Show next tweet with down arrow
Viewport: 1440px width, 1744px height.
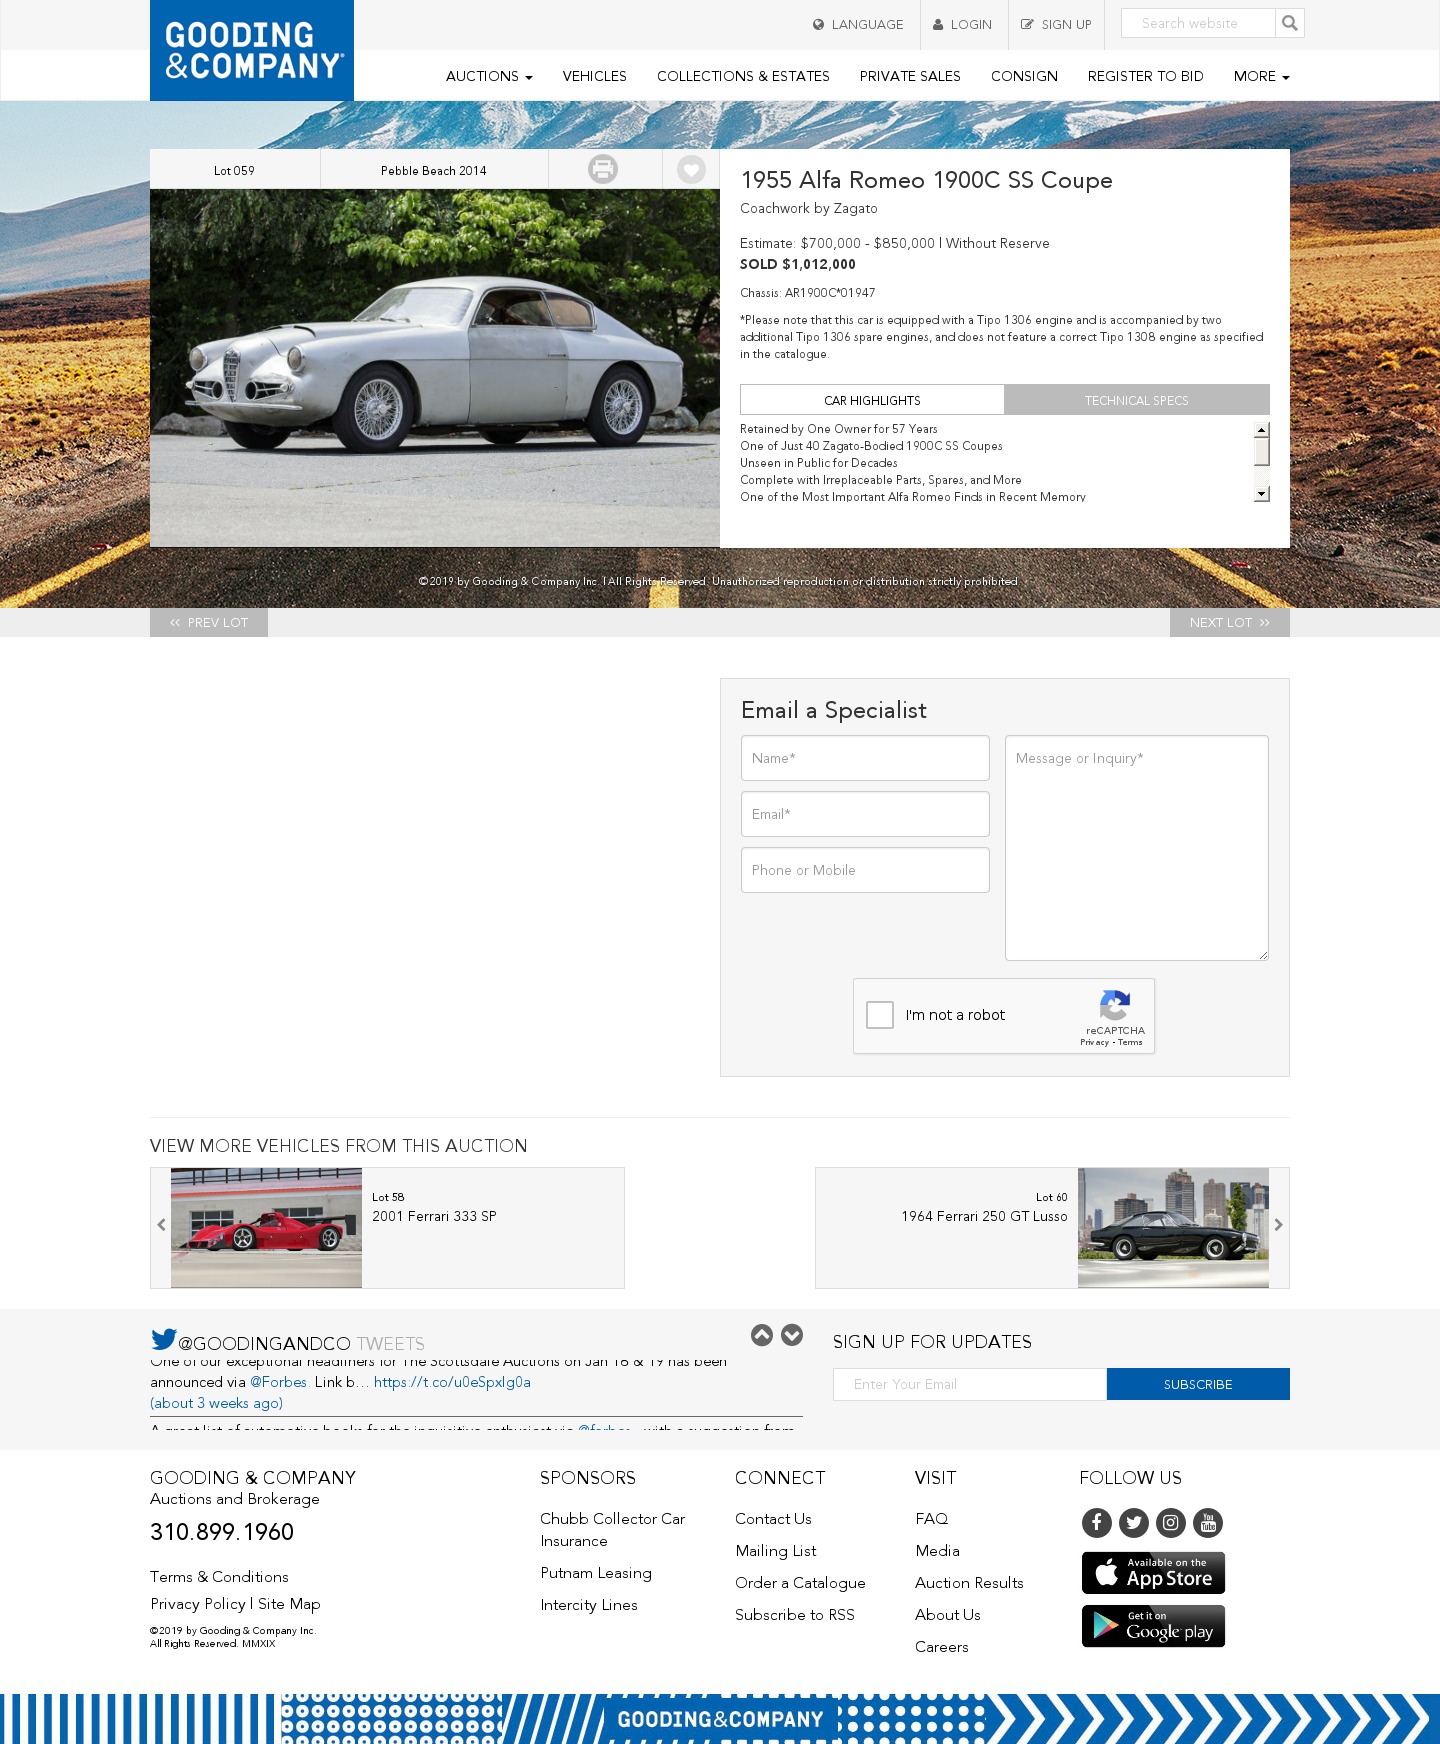pyautogui.click(x=792, y=1335)
